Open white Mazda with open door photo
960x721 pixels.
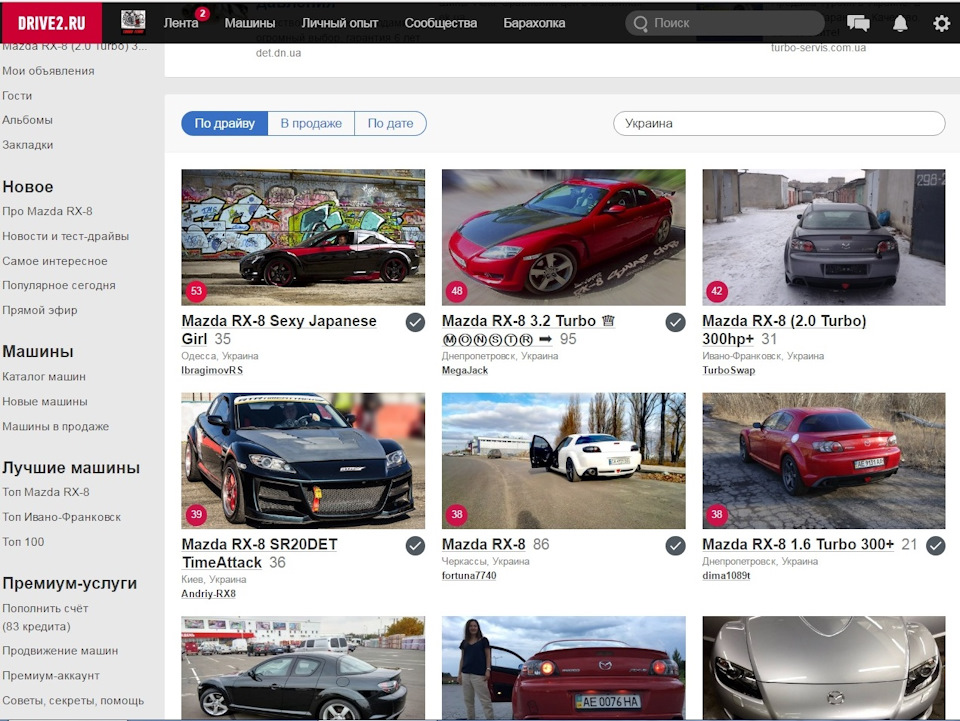click(x=564, y=461)
